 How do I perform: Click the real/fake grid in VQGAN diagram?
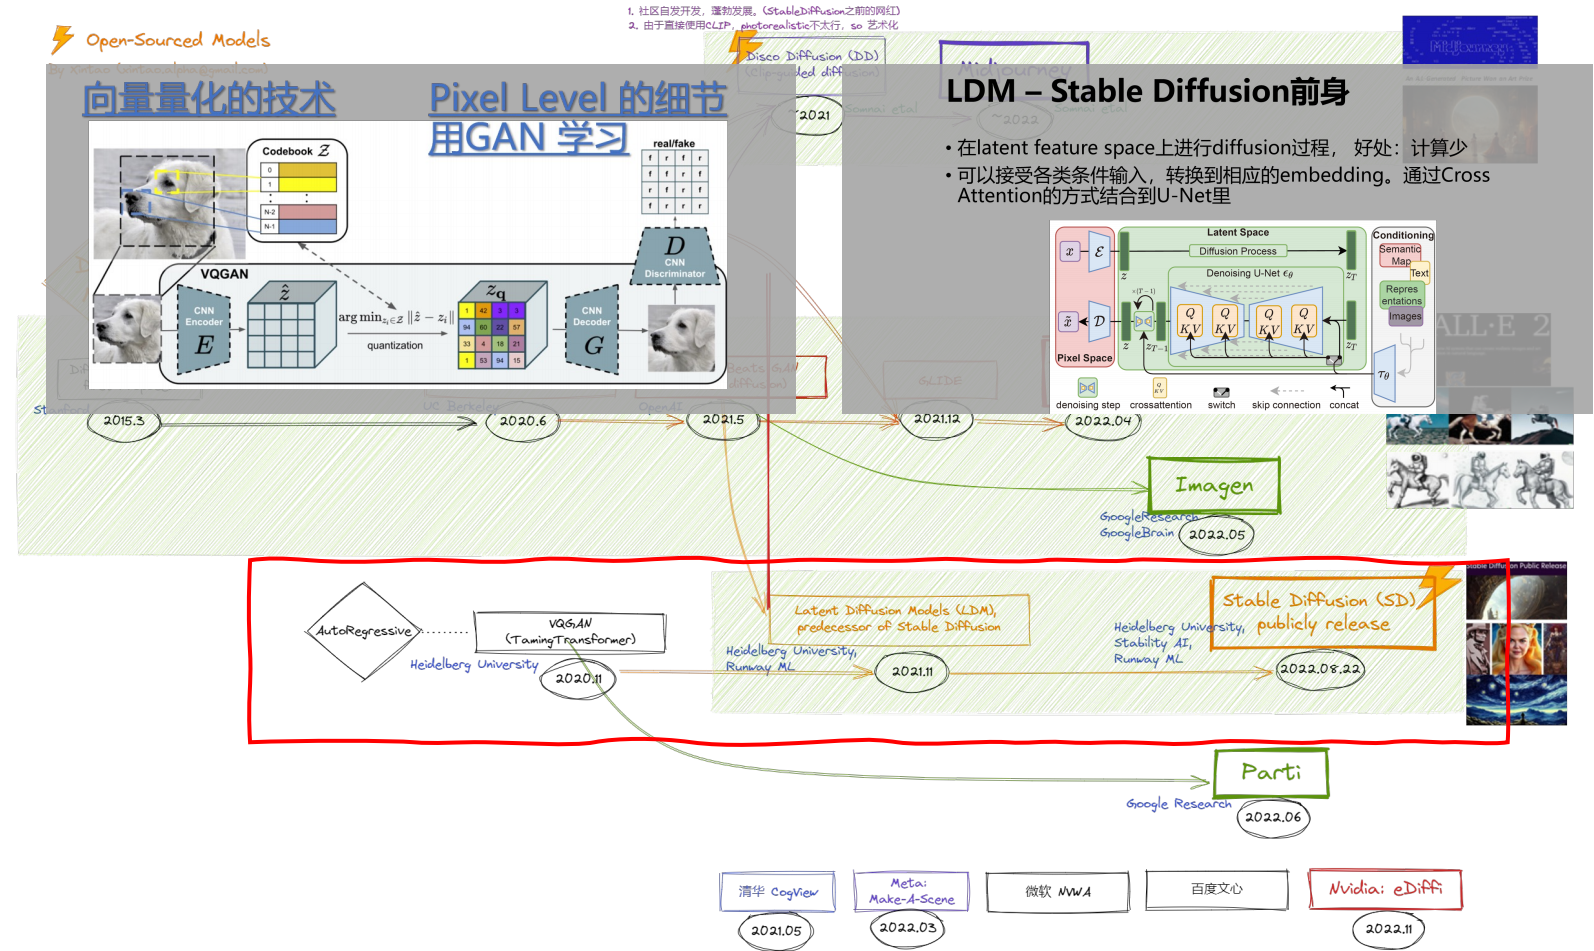click(674, 181)
